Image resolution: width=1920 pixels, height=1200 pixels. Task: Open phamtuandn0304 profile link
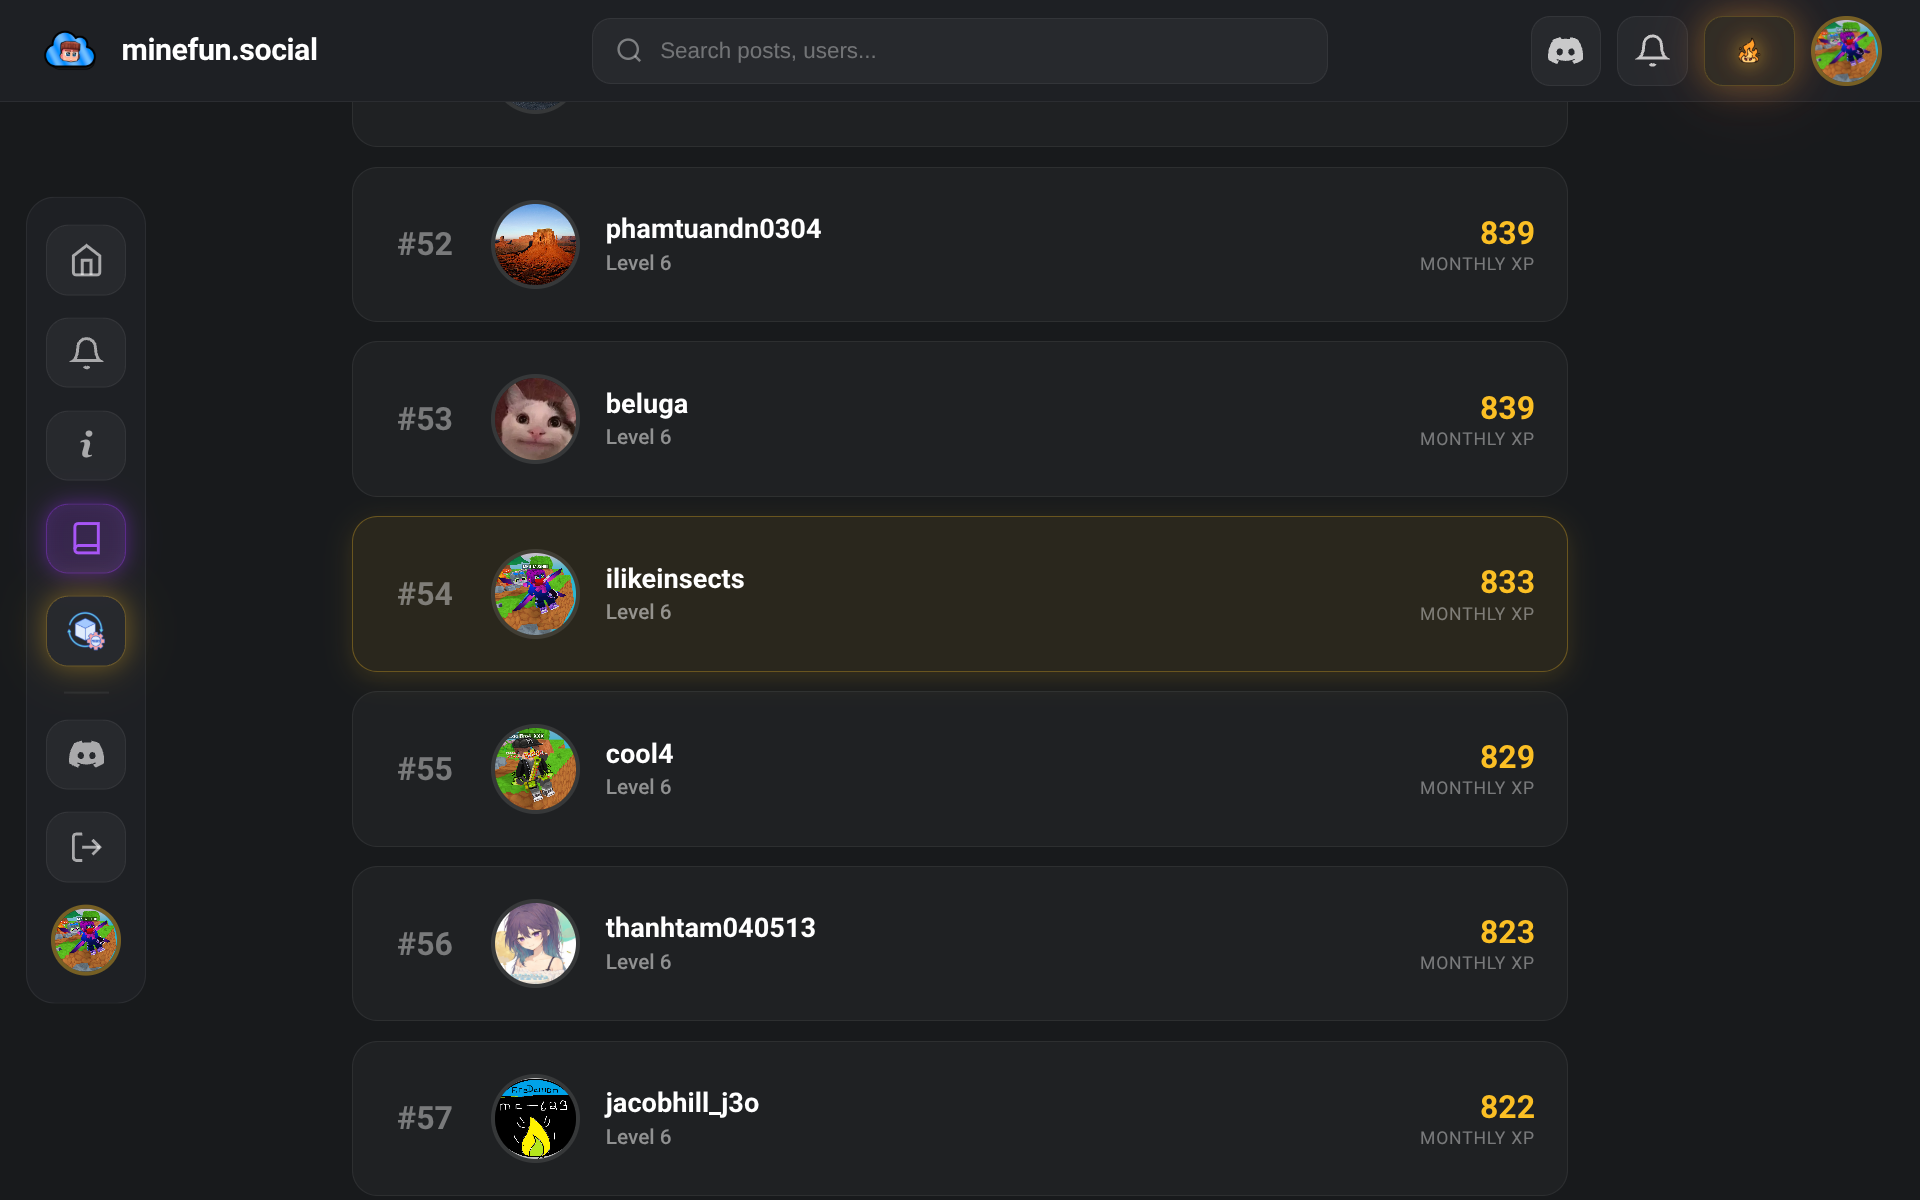click(713, 229)
